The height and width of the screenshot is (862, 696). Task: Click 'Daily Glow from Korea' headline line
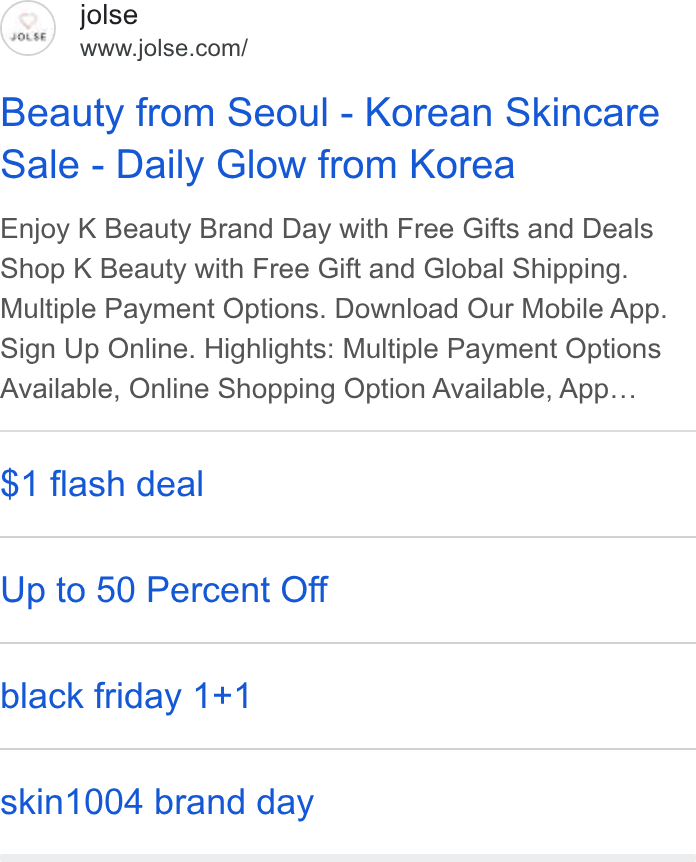316,165
